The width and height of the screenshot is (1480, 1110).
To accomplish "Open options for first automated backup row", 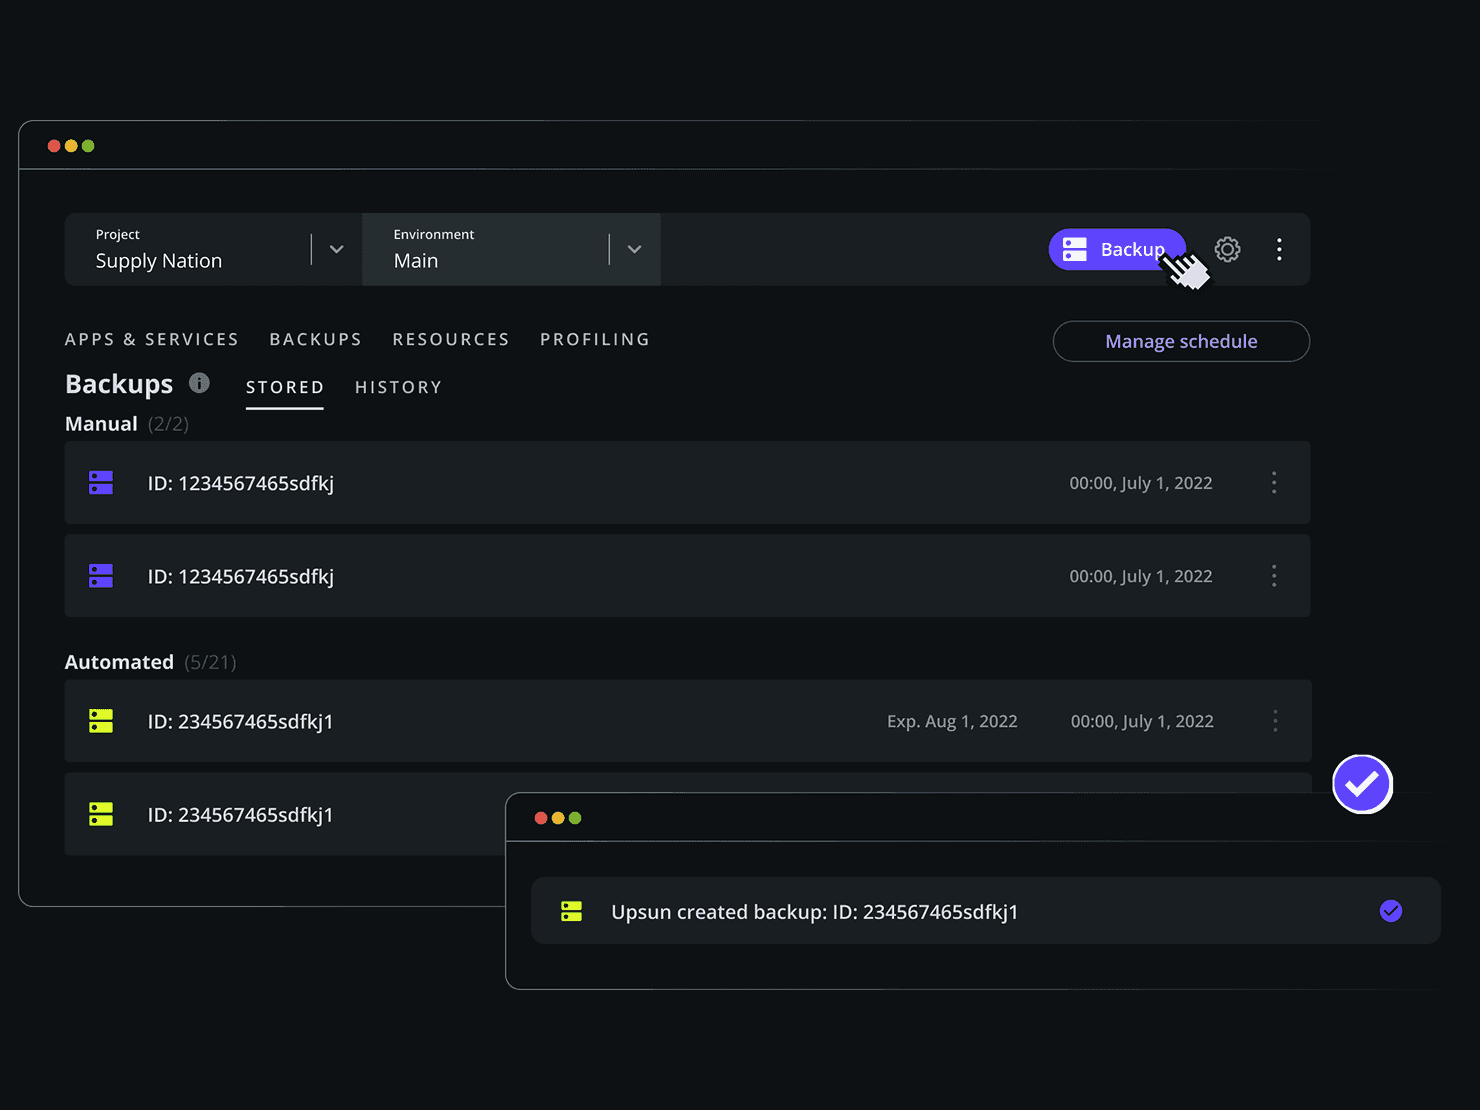I will click(1275, 721).
